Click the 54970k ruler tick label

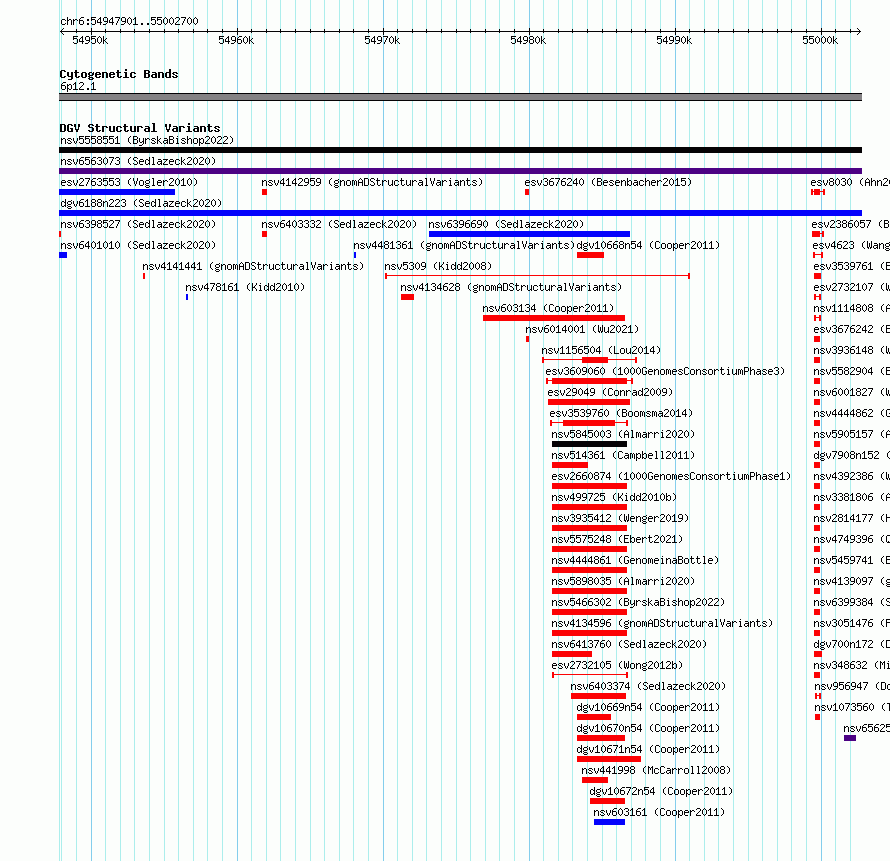pos(382,40)
